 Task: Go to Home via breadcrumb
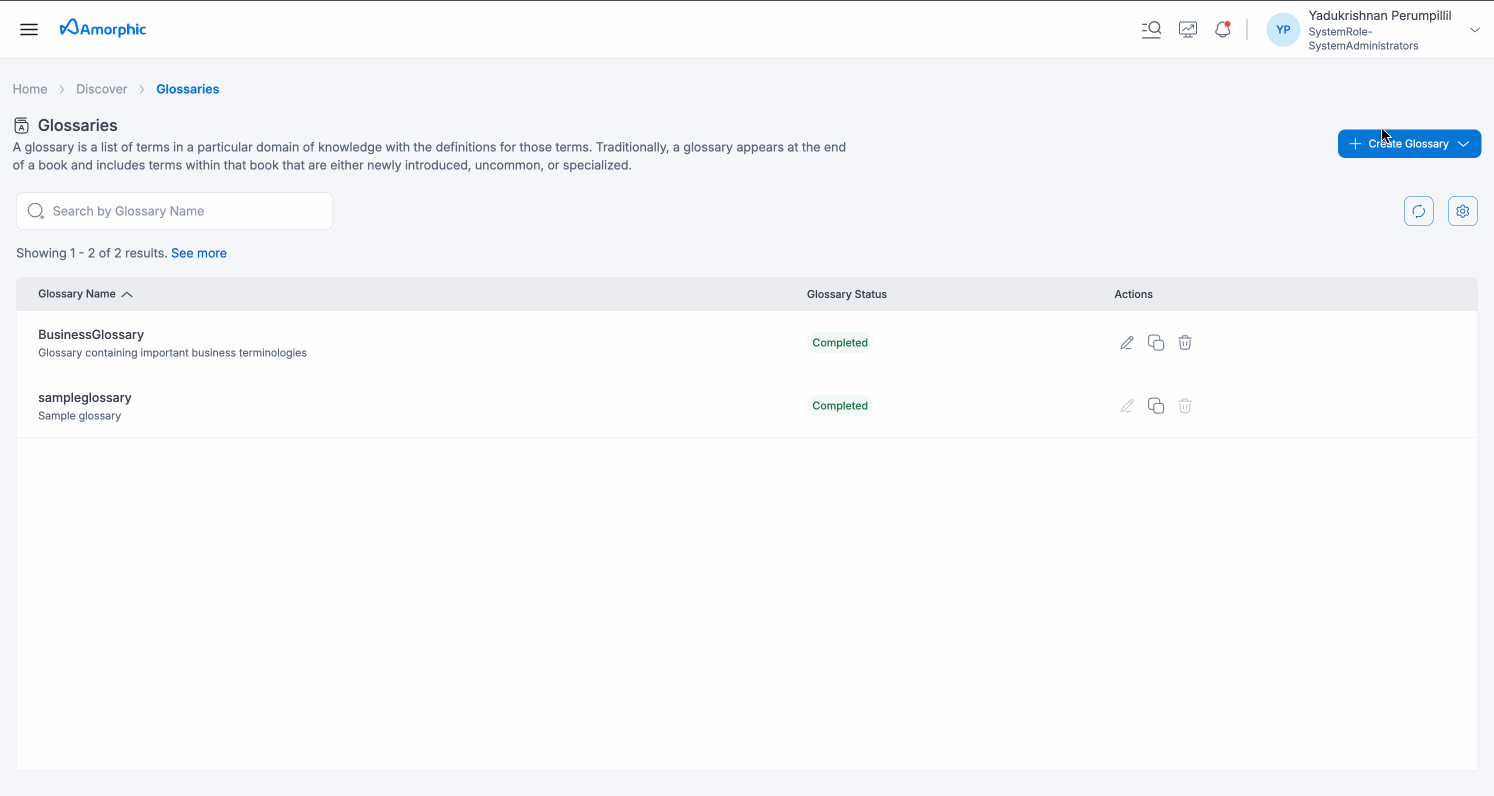pyautogui.click(x=30, y=89)
